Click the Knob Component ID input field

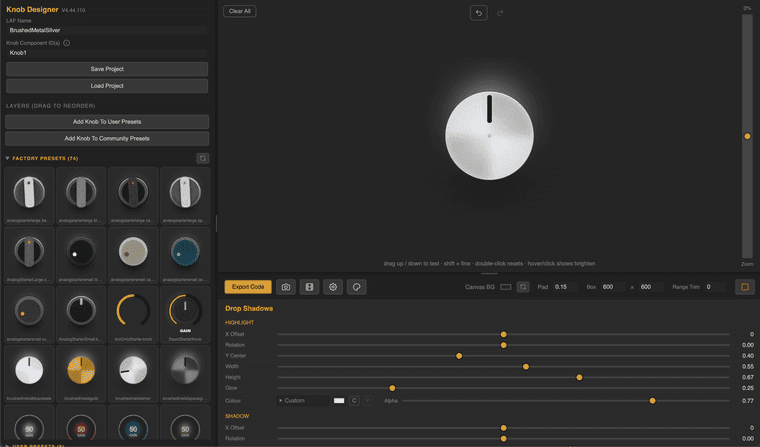click(107, 53)
